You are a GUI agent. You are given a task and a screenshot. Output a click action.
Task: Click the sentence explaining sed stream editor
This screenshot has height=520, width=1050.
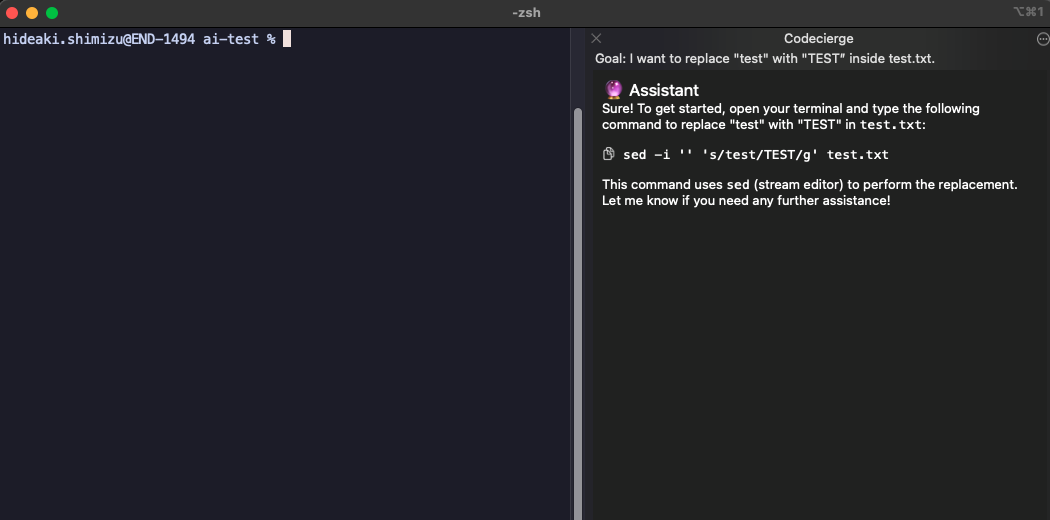tap(809, 185)
